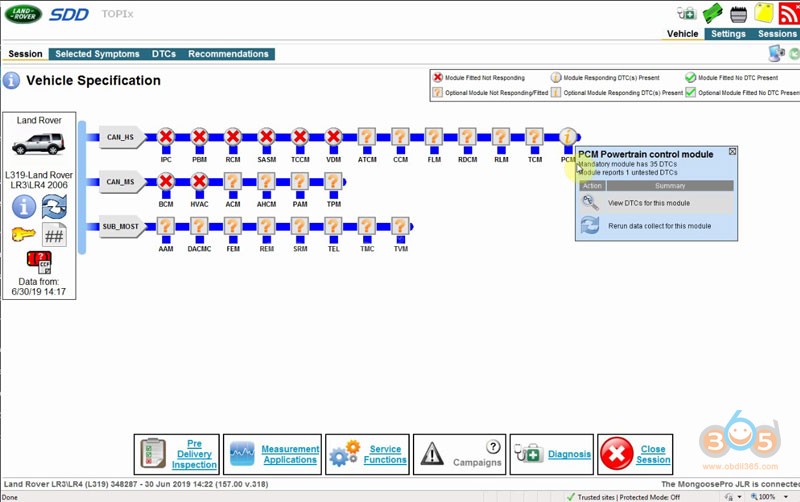
Task: Click the VDM module icon
Action: tap(334, 137)
